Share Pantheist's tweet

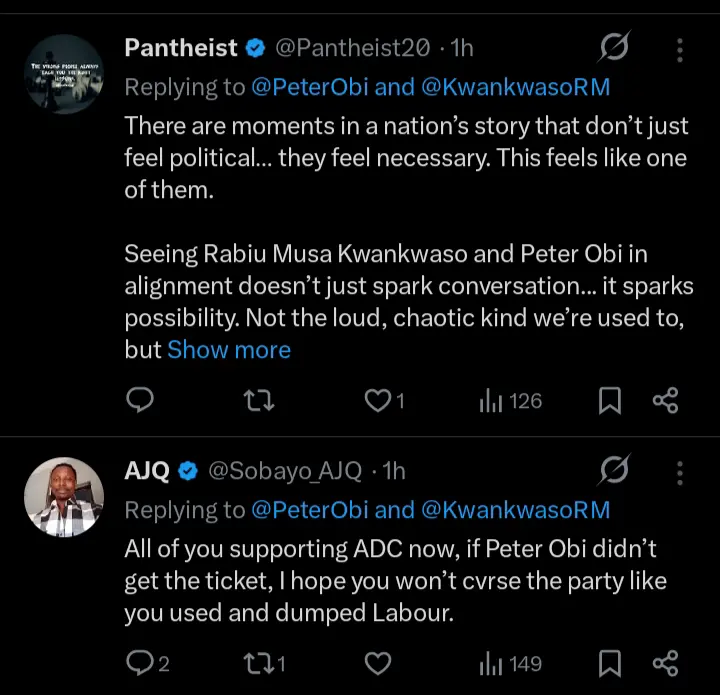665,401
